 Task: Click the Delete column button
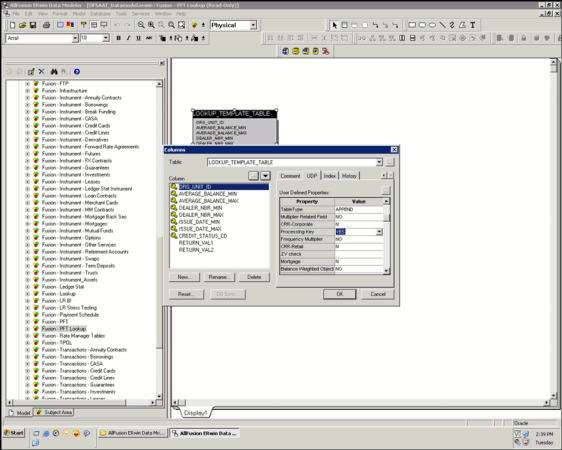tap(254, 277)
